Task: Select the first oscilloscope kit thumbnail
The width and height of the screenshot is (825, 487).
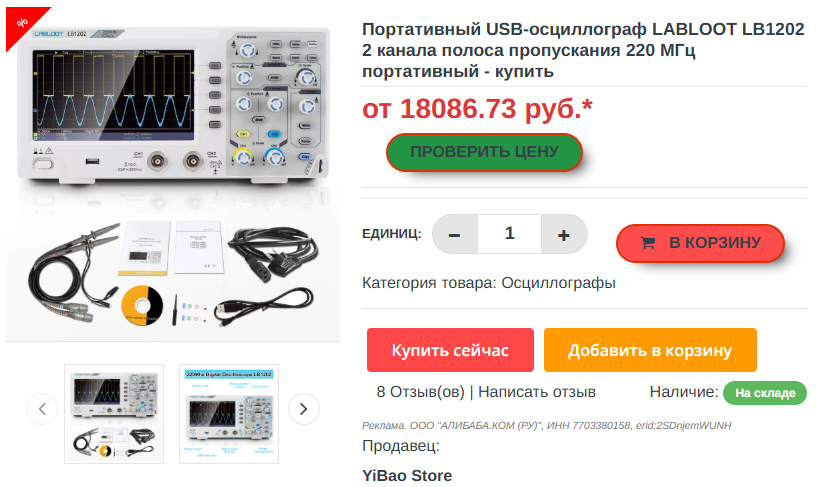Action: (114, 414)
